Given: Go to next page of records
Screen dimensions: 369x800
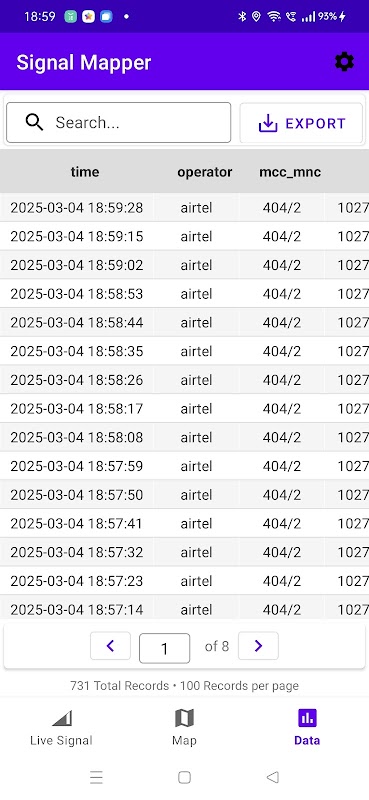Looking at the screenshot, I should coord(258,646).
